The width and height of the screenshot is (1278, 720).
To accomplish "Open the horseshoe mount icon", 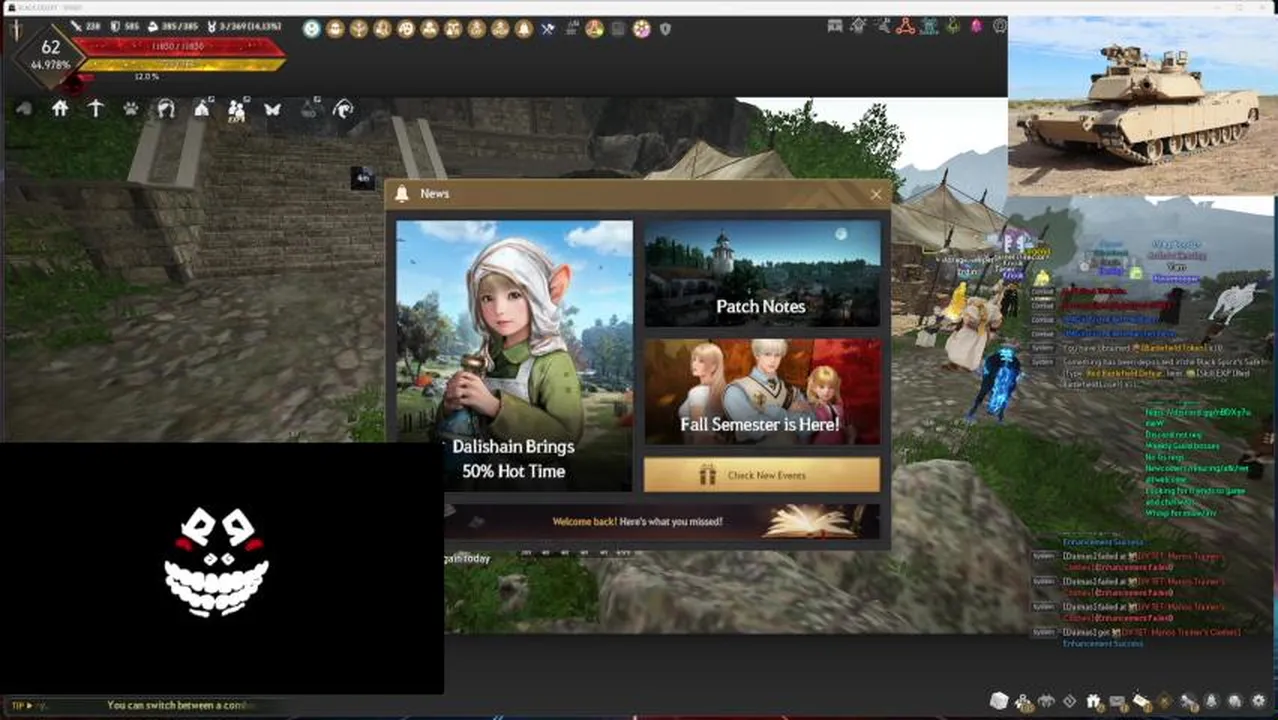I will (166, 108).
